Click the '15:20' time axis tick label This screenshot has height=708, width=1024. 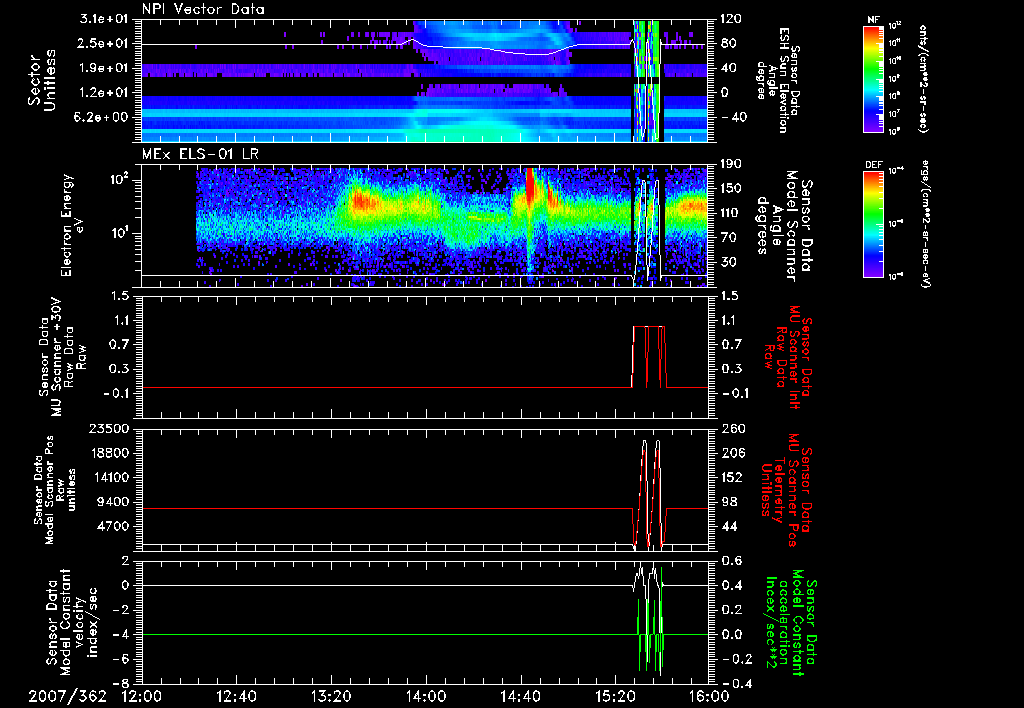coord(615,696)
